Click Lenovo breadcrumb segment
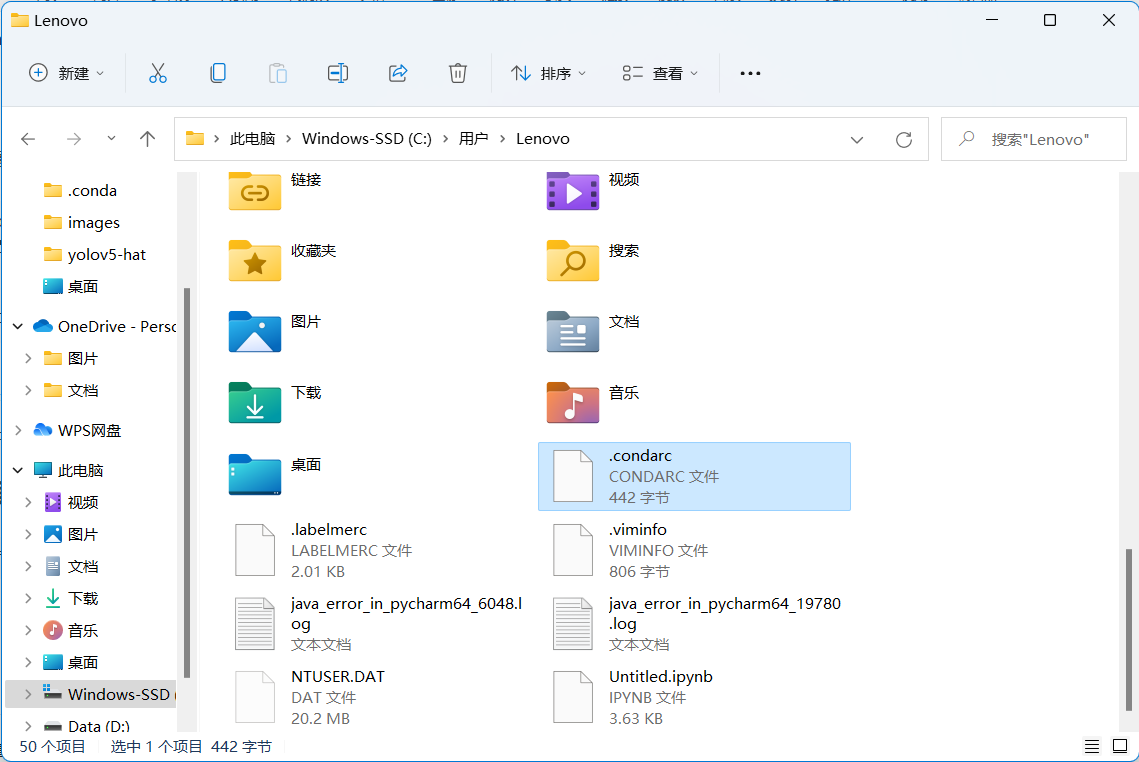This screenshot has width=1139, height=762. tap(543, 139)
